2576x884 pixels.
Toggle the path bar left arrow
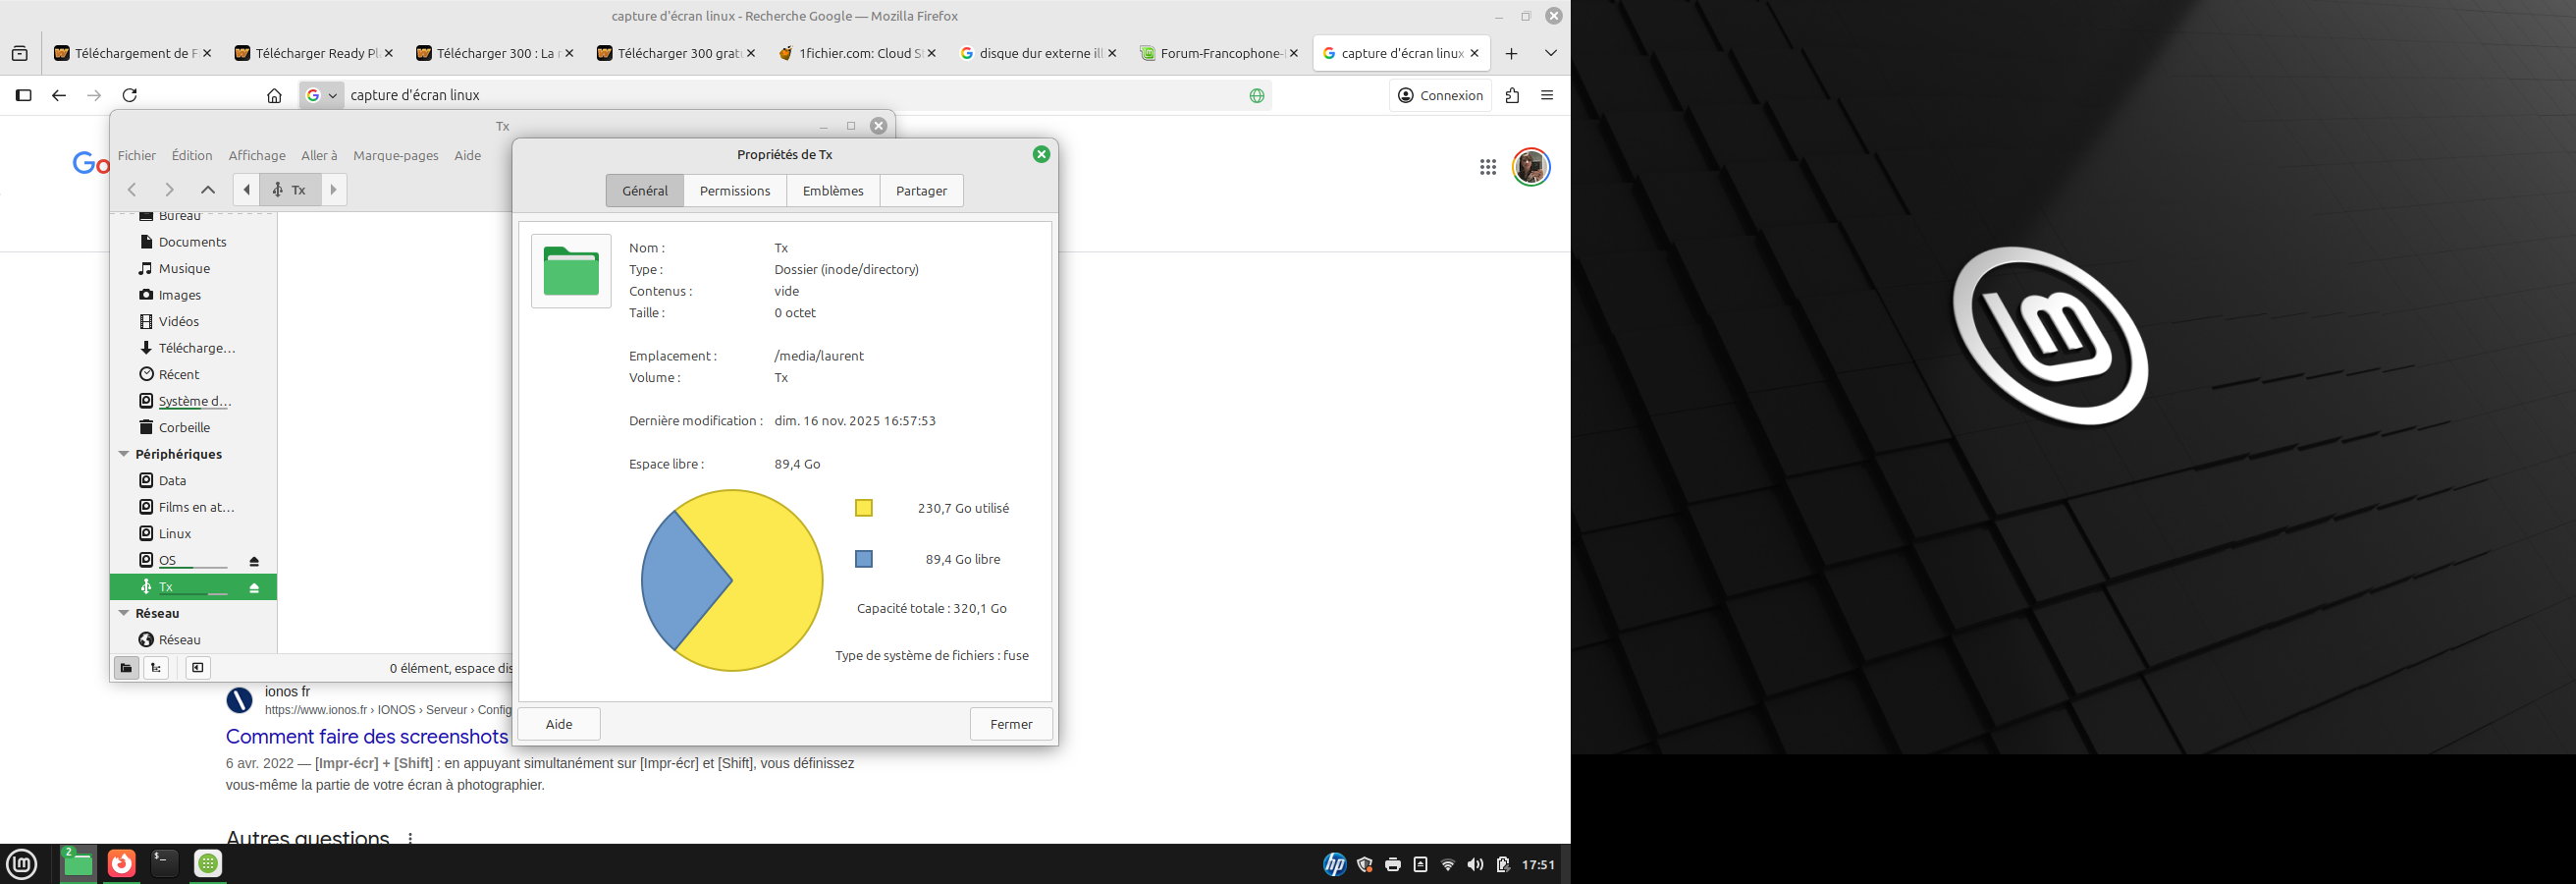[246, 190]
